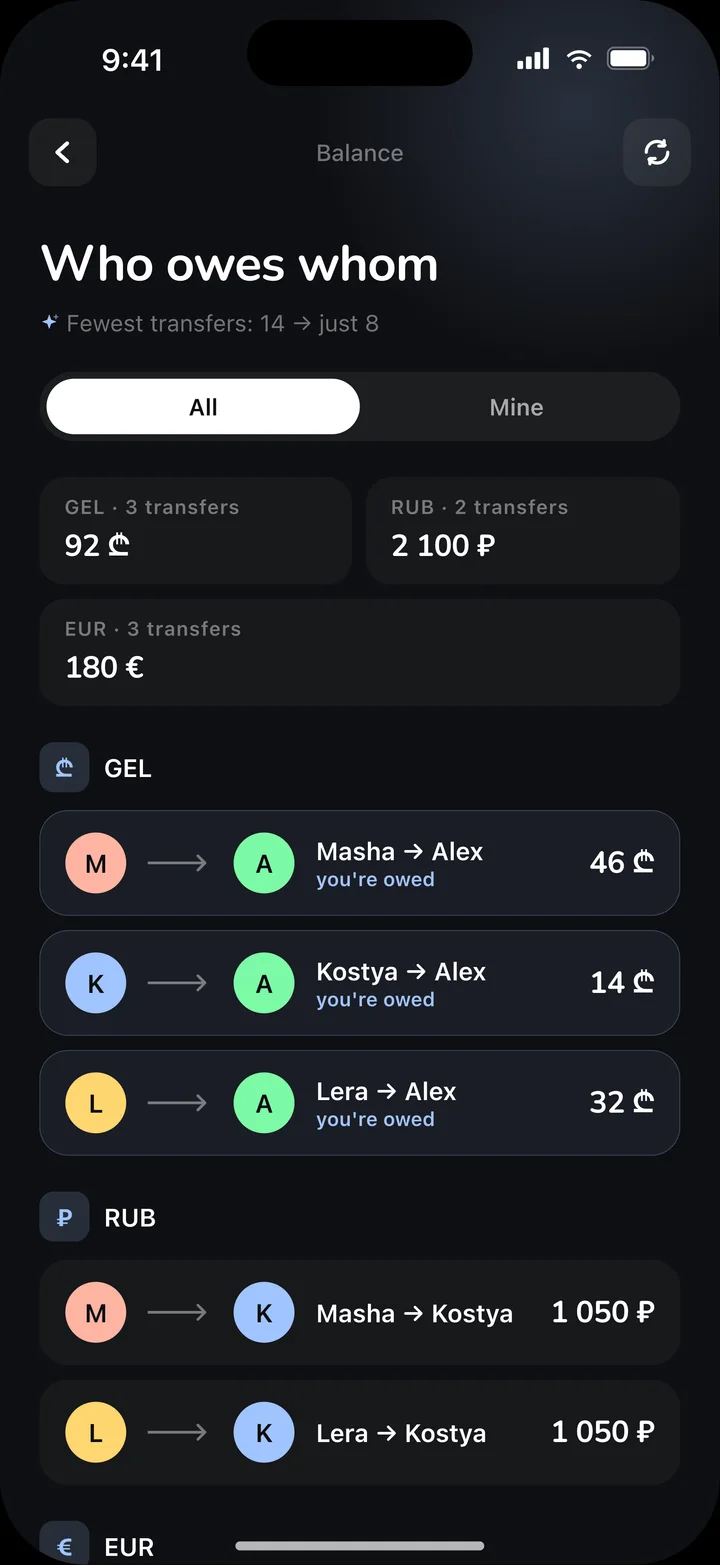
Task: Tap the EUR euro section icon
Action: [x=65, y=1543]
